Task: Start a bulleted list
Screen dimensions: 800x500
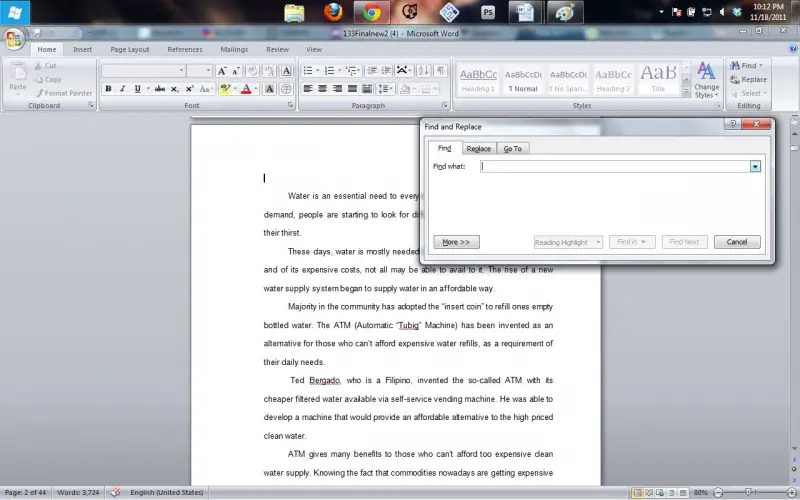Action: tap(308, 70)
